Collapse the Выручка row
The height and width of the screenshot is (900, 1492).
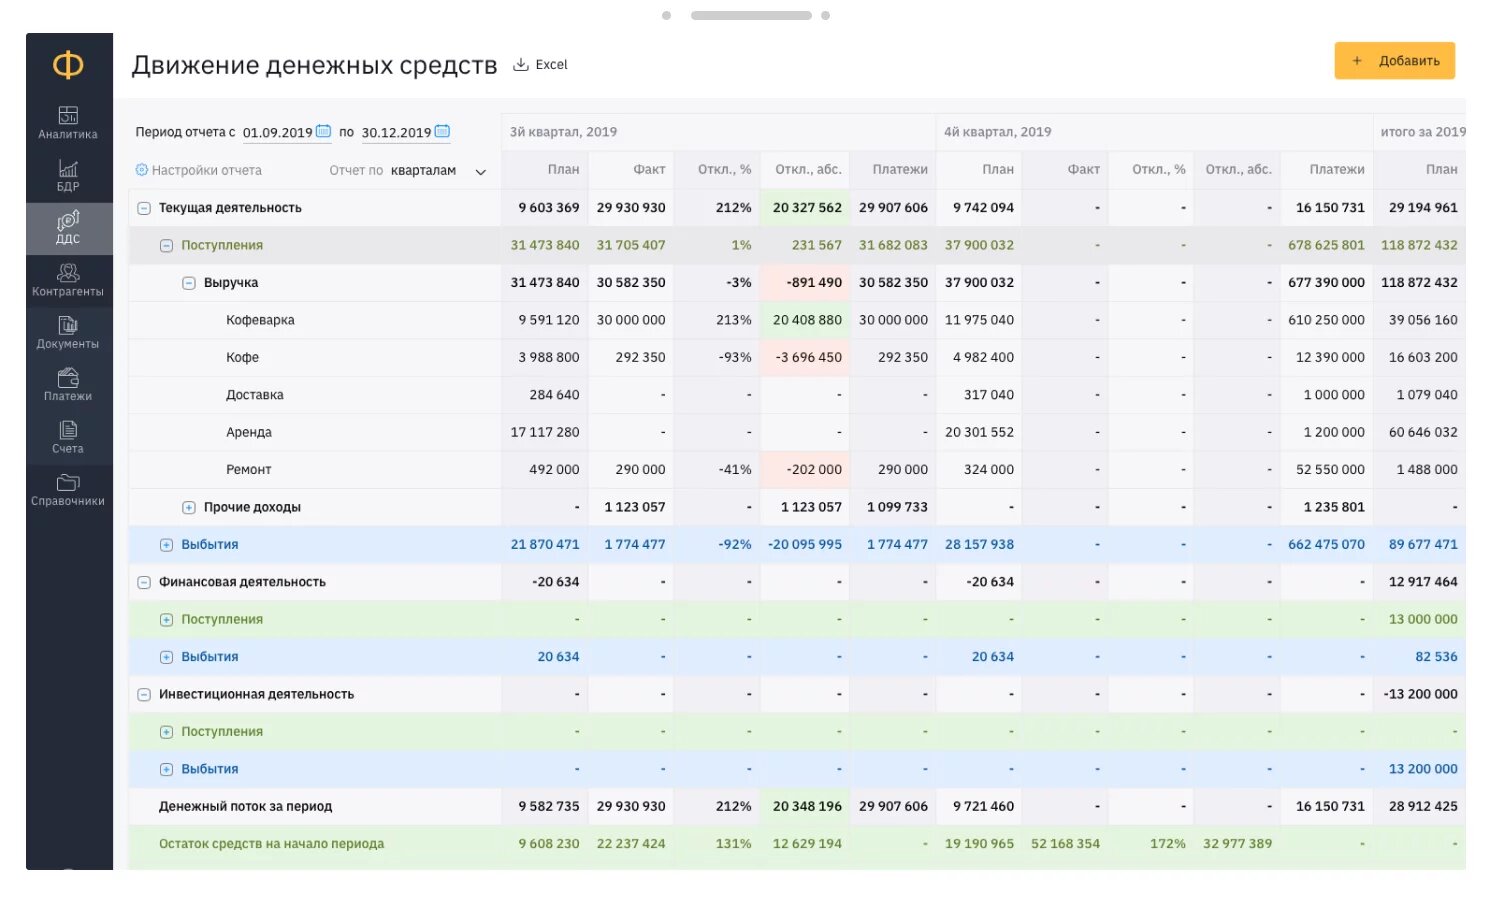point(189,283)
